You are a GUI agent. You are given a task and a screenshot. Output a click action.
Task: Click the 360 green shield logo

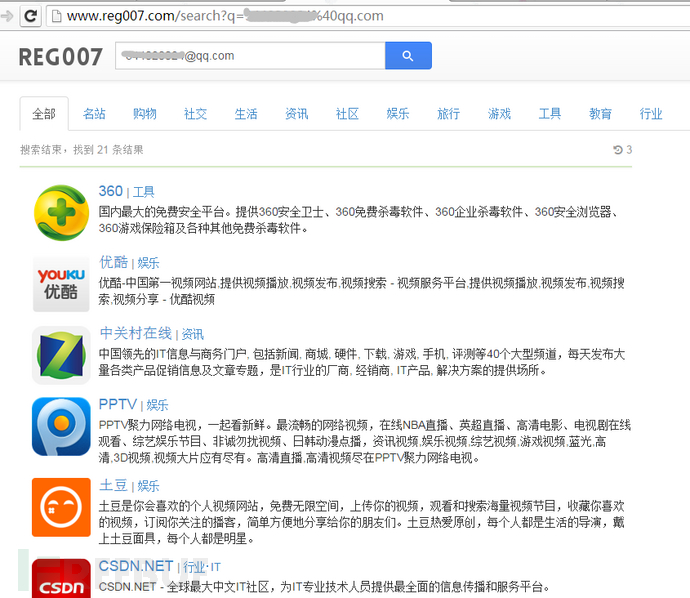tap(61, 213)
